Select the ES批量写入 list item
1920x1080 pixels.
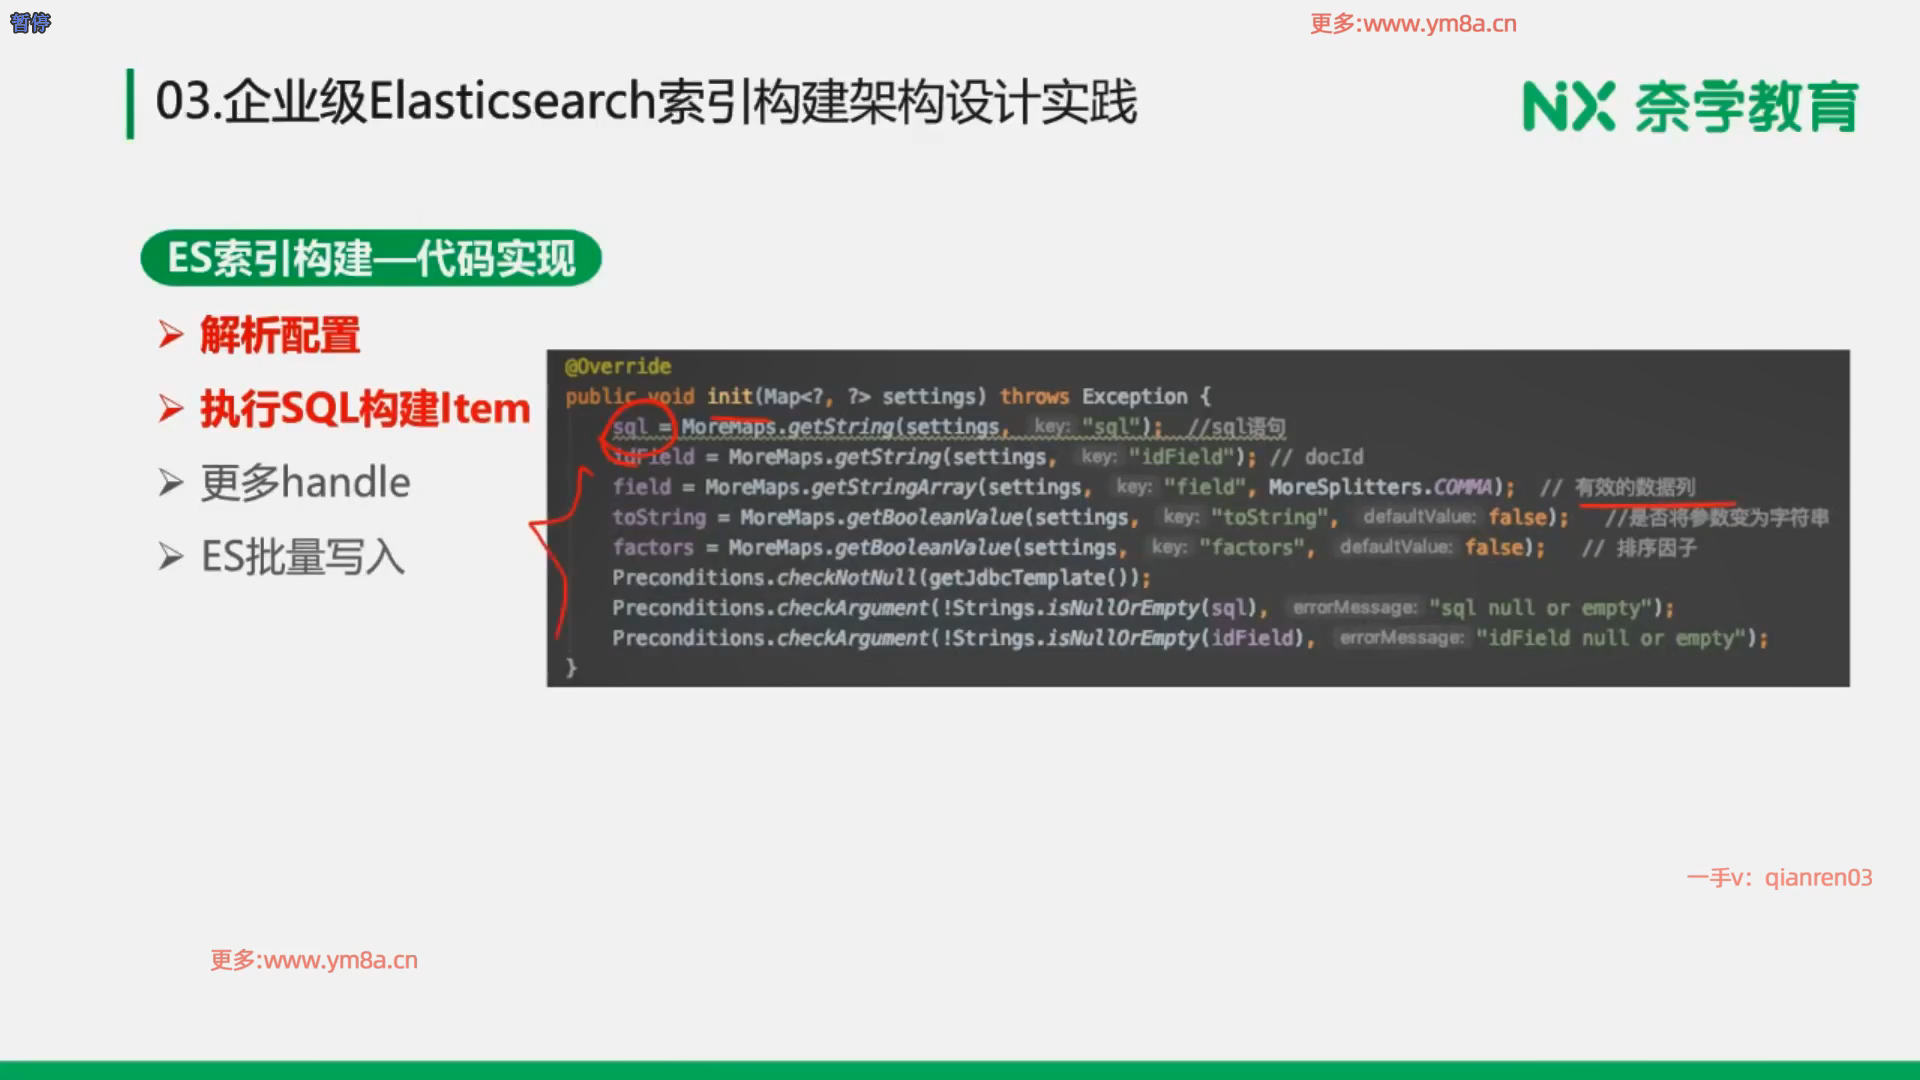tap(303, 557)
